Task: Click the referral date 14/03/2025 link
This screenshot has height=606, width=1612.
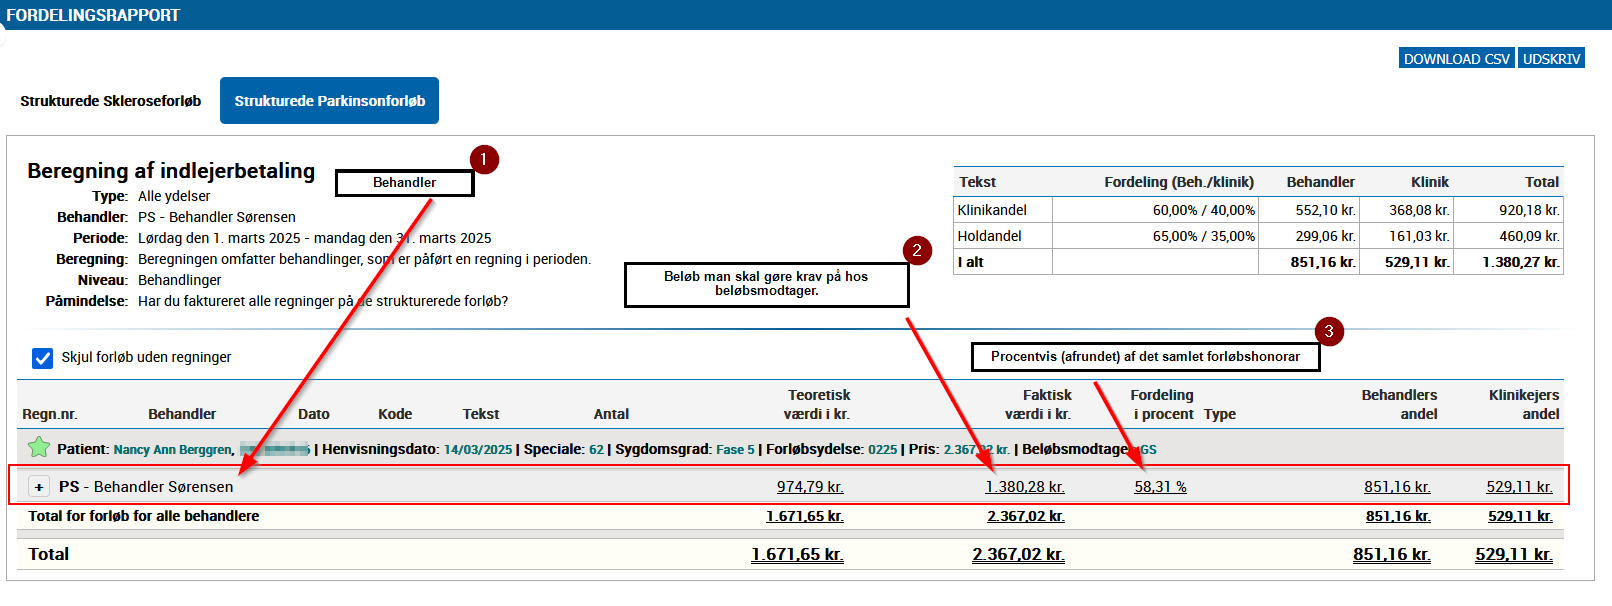Action: click(x=477, y=450)
